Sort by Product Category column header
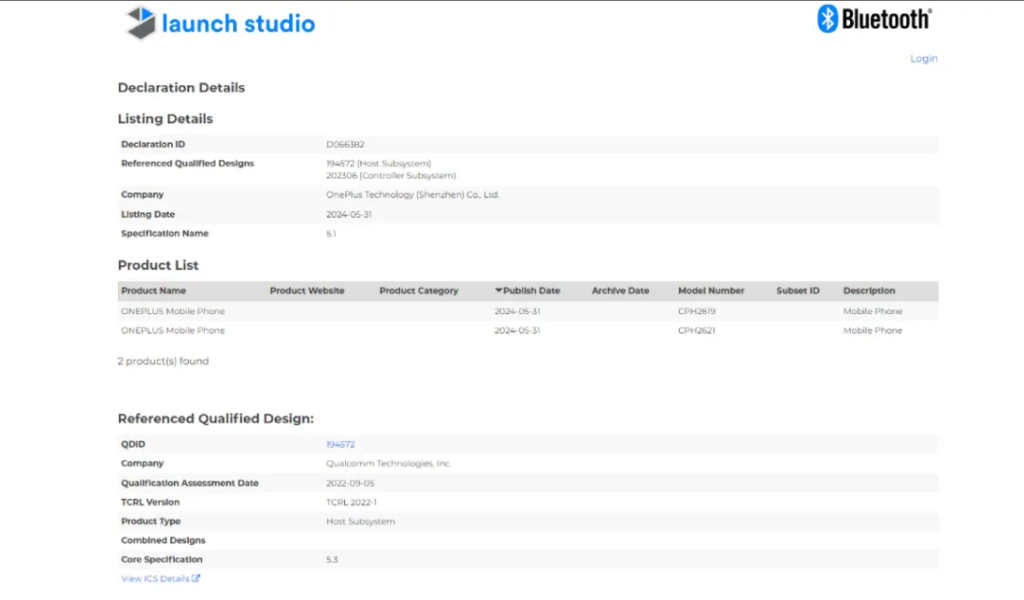1024x600 pixels. pos(419,291)
